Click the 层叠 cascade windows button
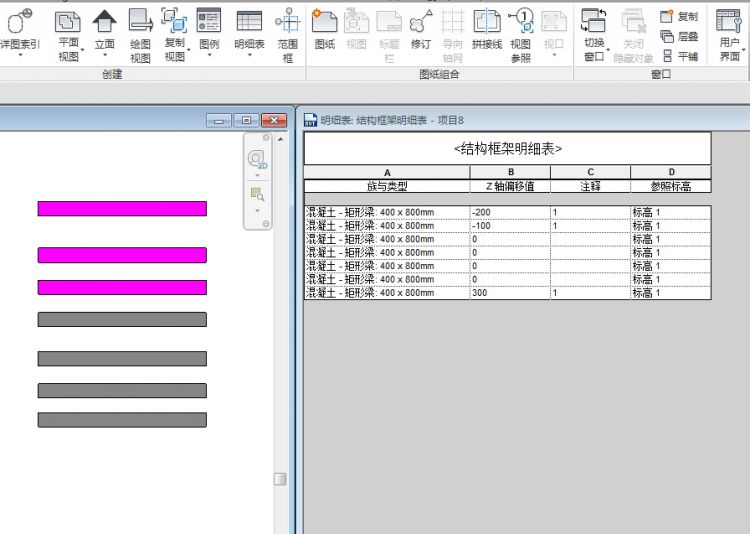Screen dimensions: 750x534 point(679,36)
